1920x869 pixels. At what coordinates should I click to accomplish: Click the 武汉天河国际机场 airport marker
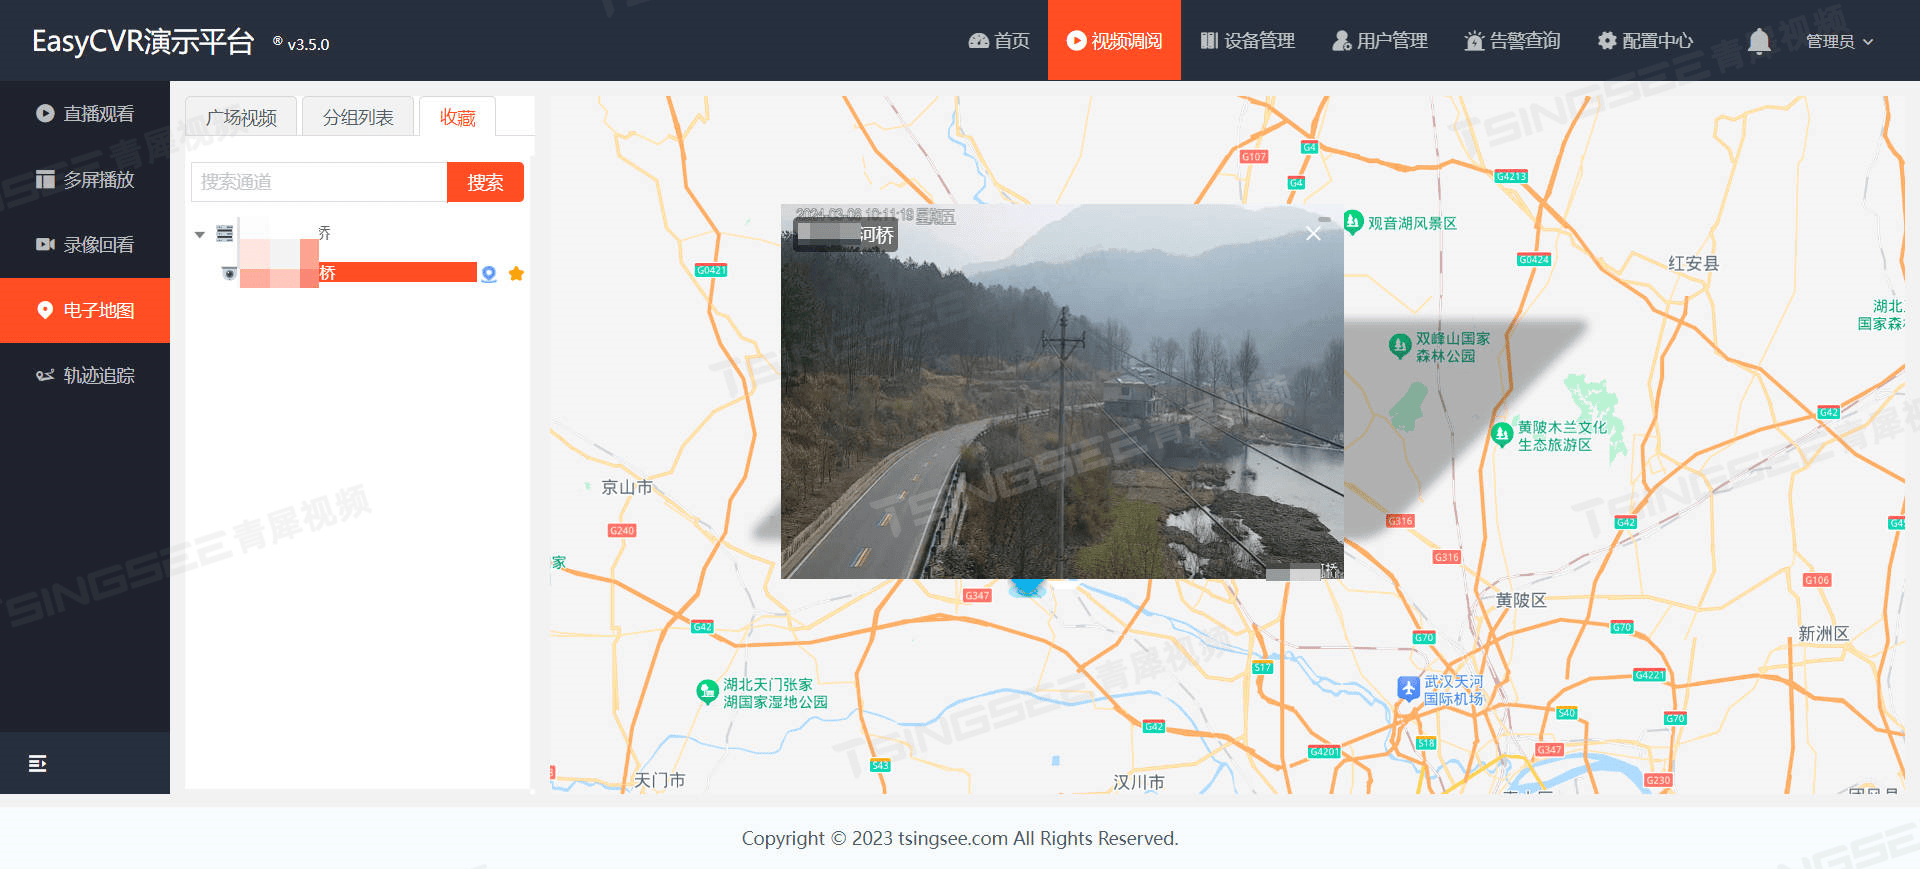tap(1408, 688)
